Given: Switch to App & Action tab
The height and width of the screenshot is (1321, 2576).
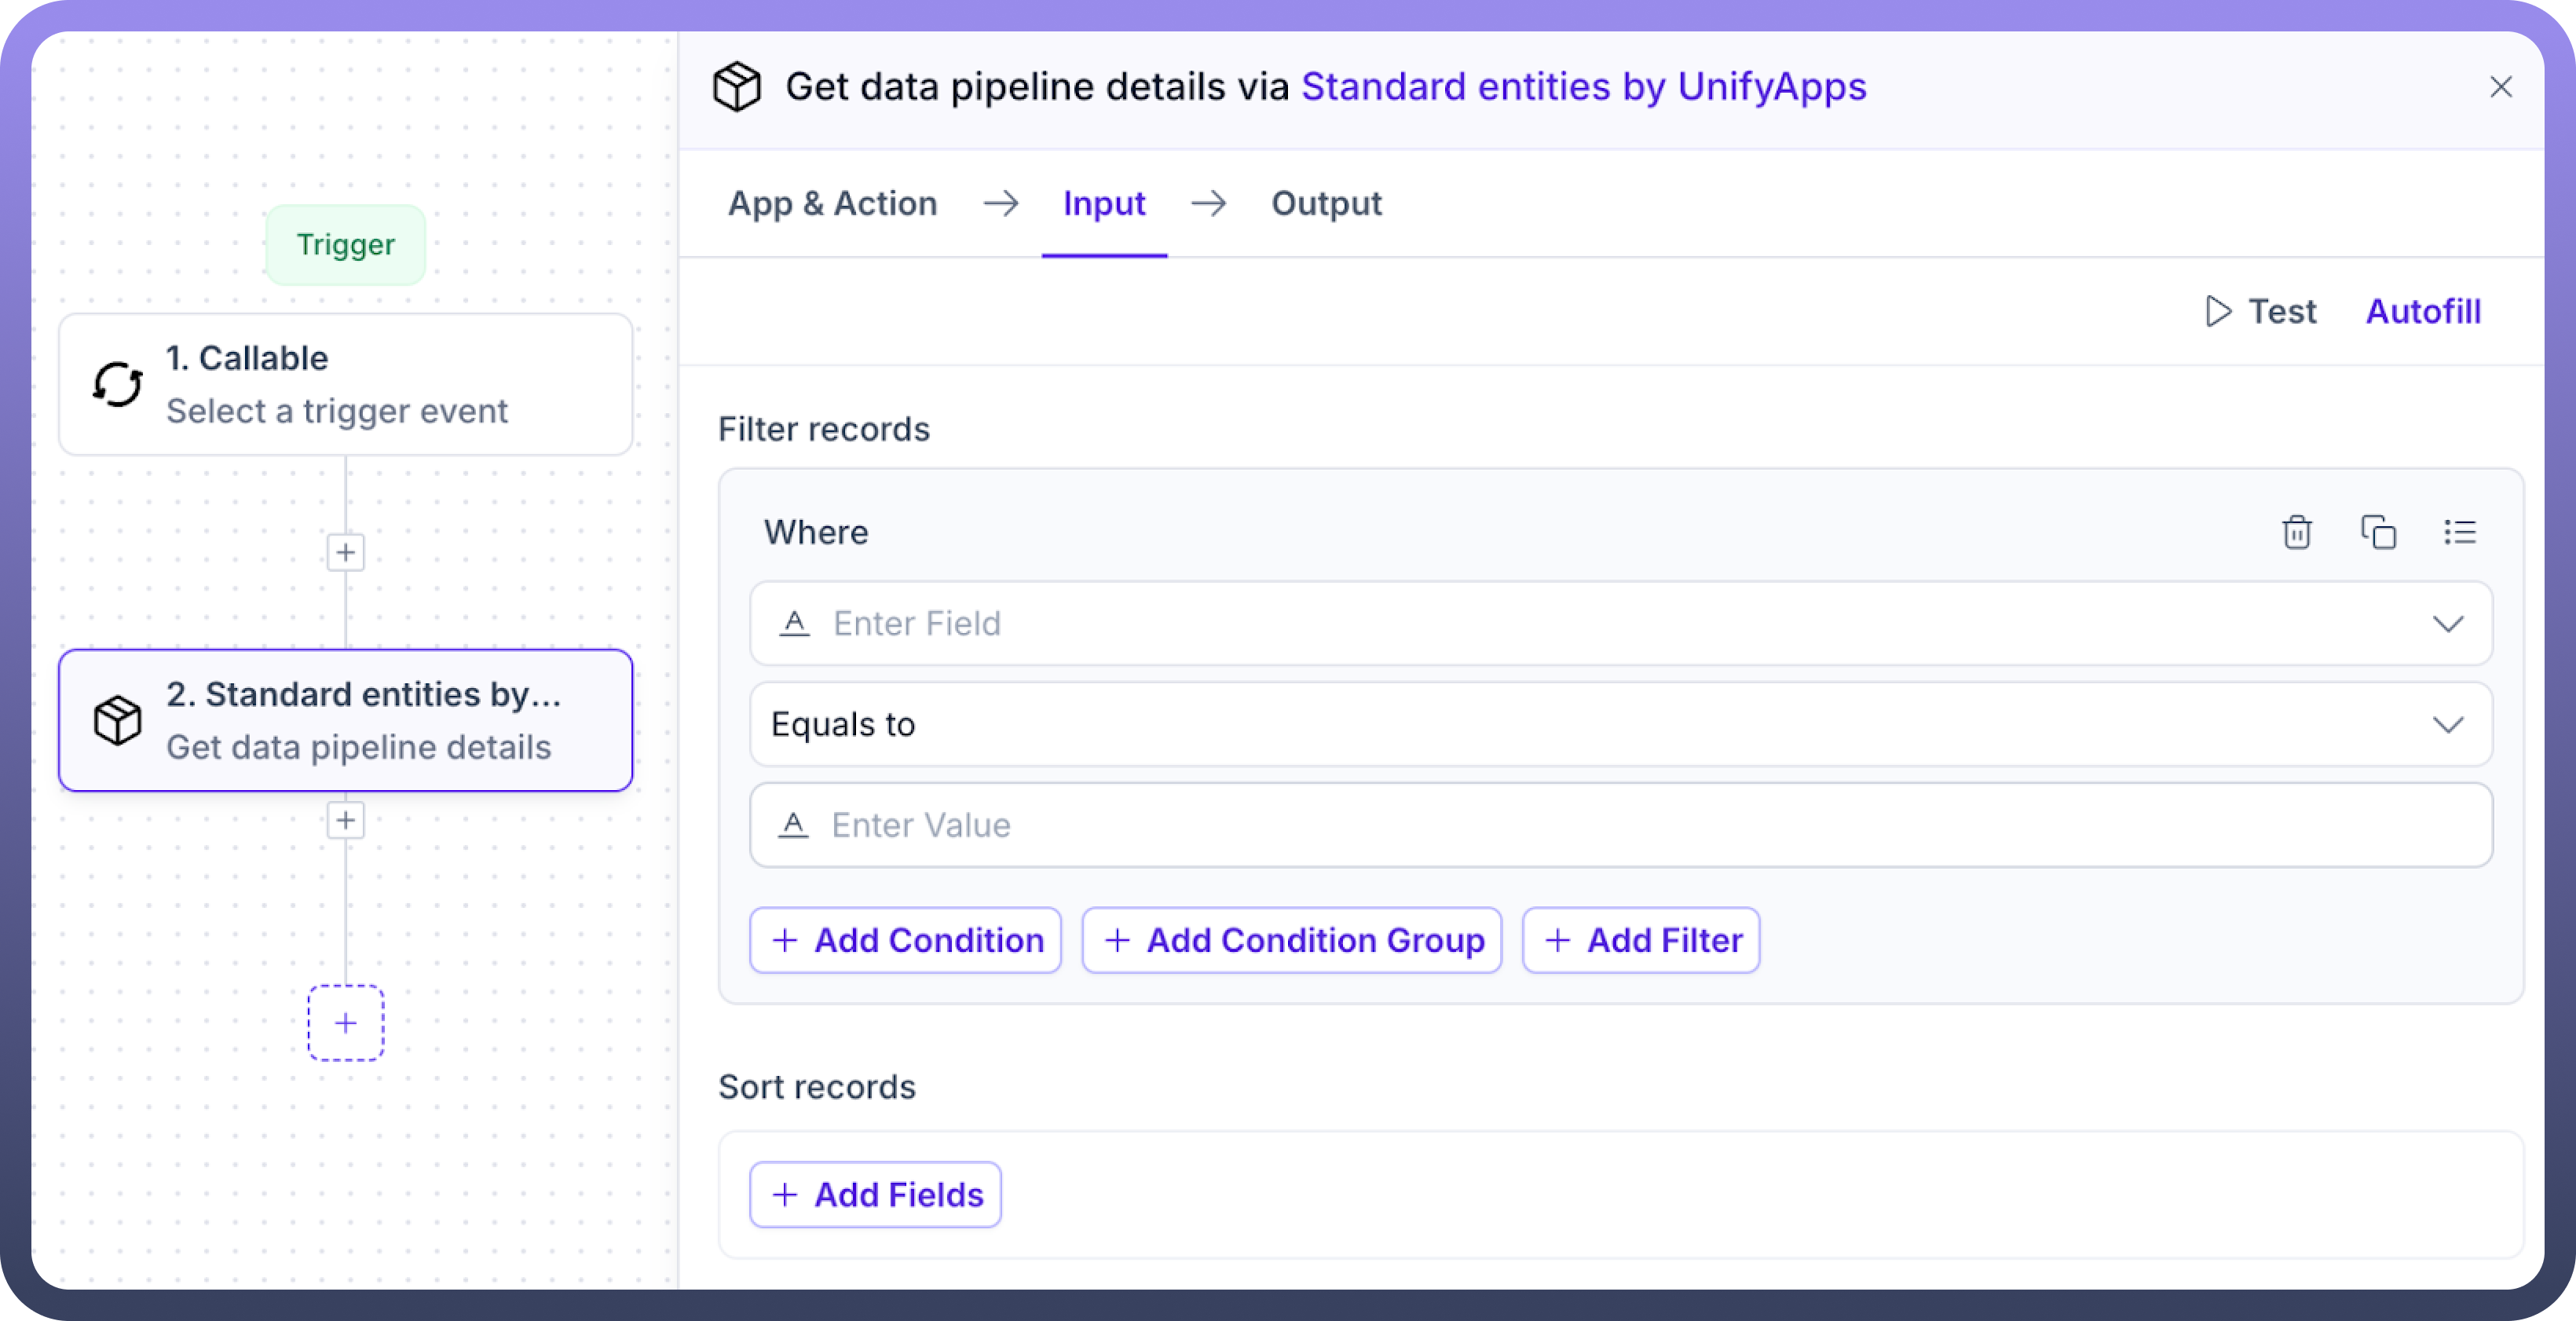Looking at the screenshot, I should [832, 204].
